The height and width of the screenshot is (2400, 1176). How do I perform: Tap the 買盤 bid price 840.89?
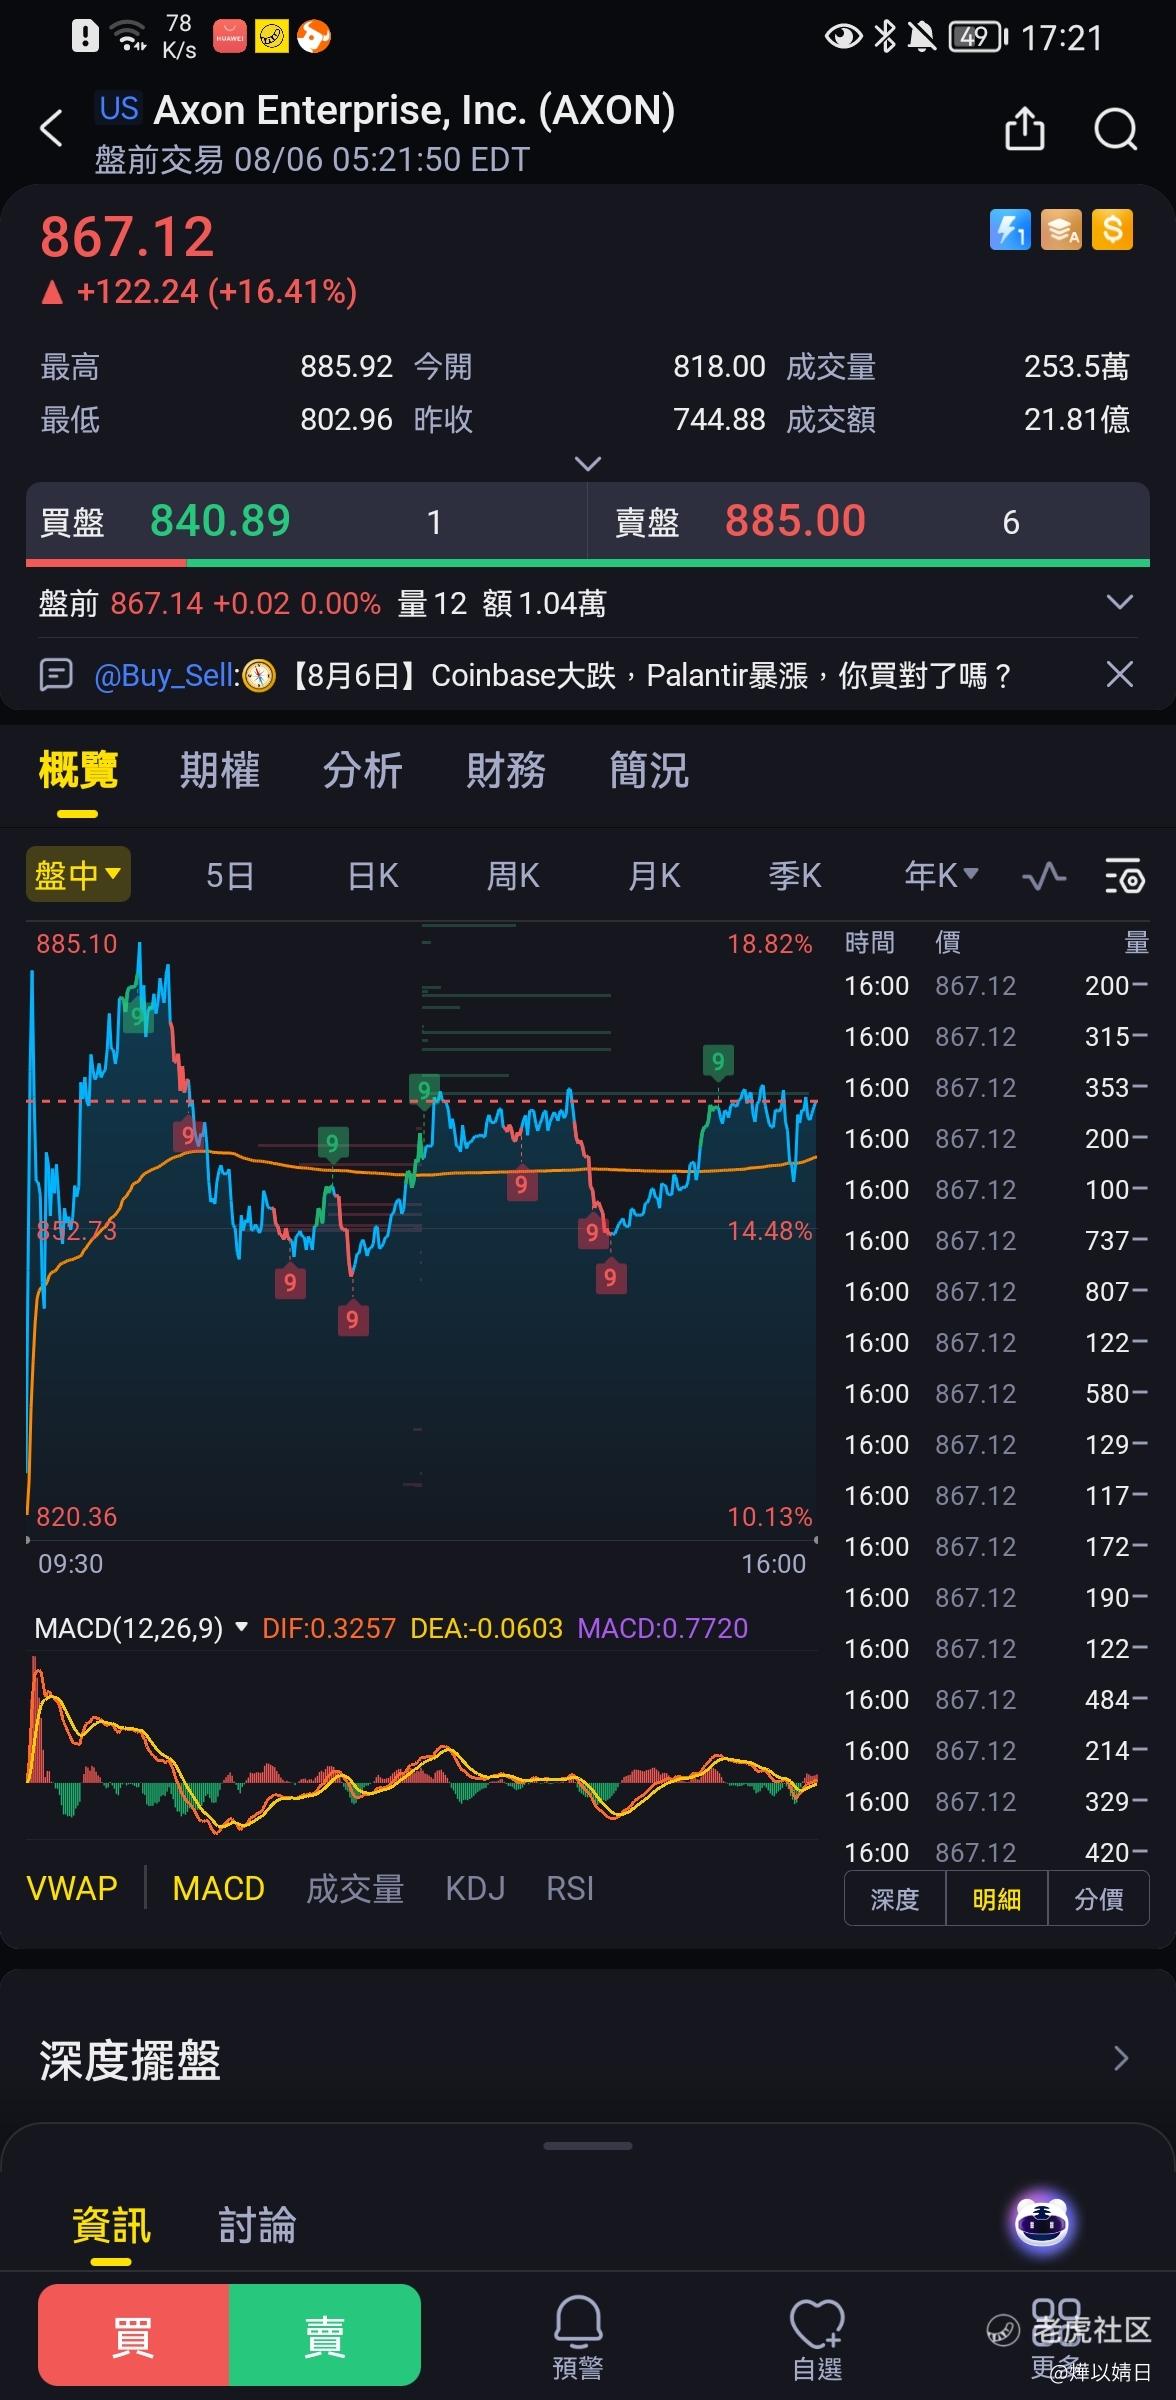(x=220, y=520)
